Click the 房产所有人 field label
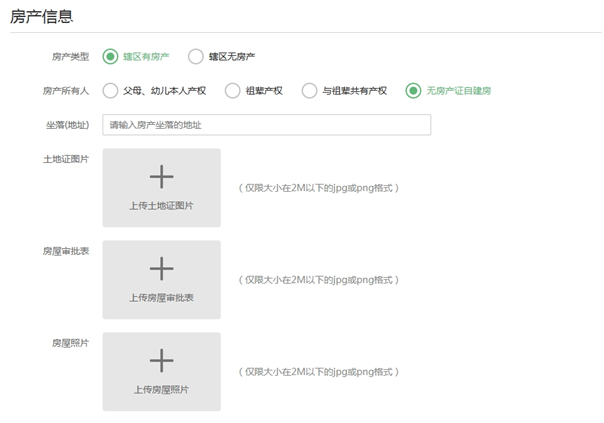Image resolution: width=604 pixels, height=423 pixels. [x=66, y=91]
